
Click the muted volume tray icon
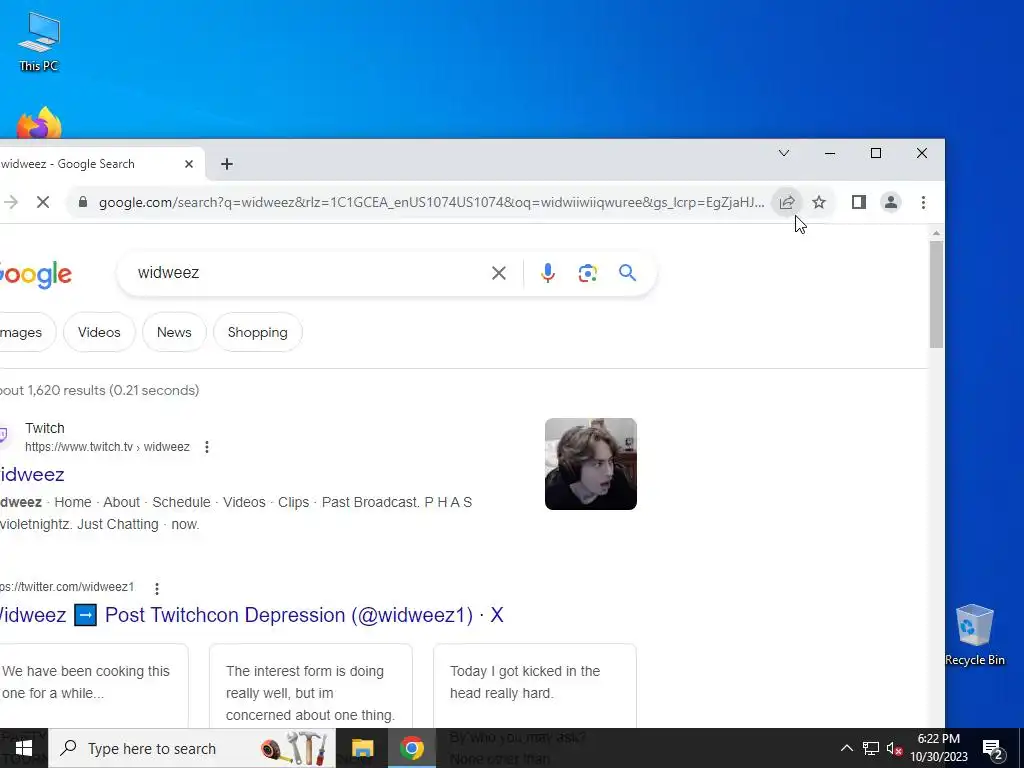pos(895,748)
